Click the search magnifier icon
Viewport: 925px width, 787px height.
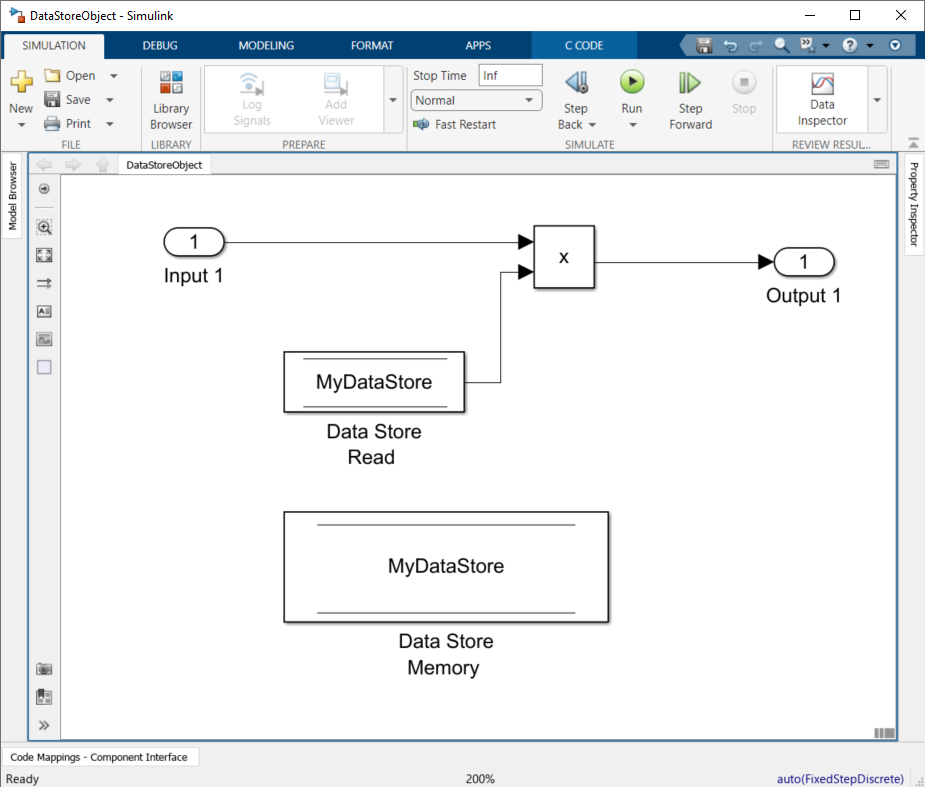pyautogui.click(x=781, y=45)
